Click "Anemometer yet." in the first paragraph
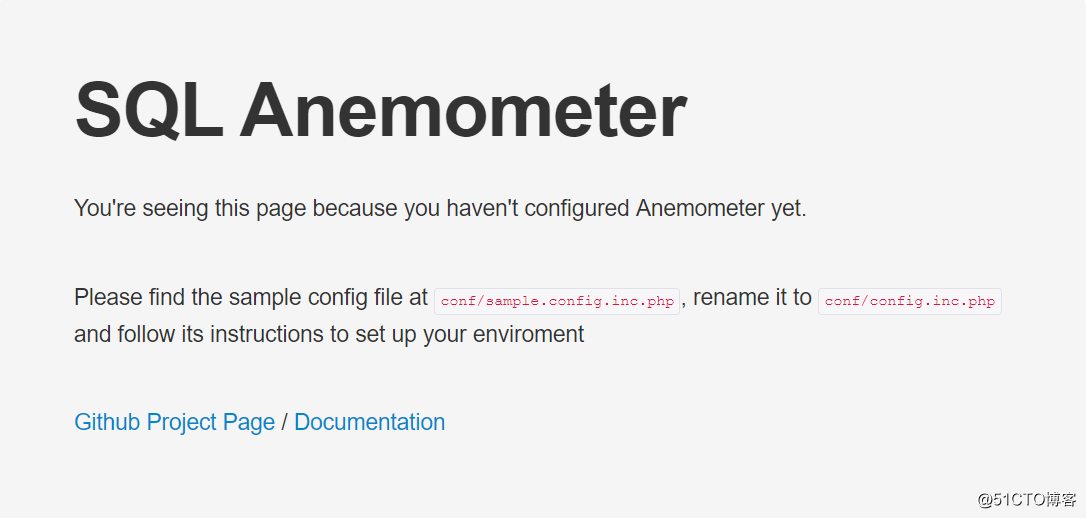 tap(721, 209)
